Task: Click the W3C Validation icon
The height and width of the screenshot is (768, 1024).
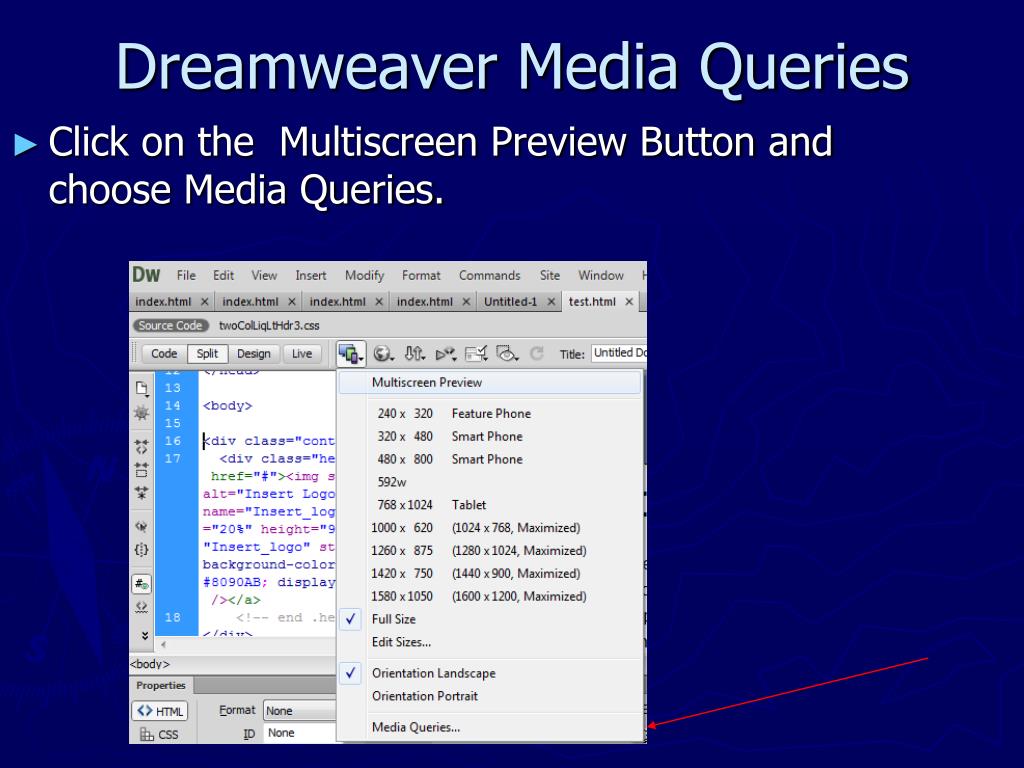Action: [x=445, y=354]
